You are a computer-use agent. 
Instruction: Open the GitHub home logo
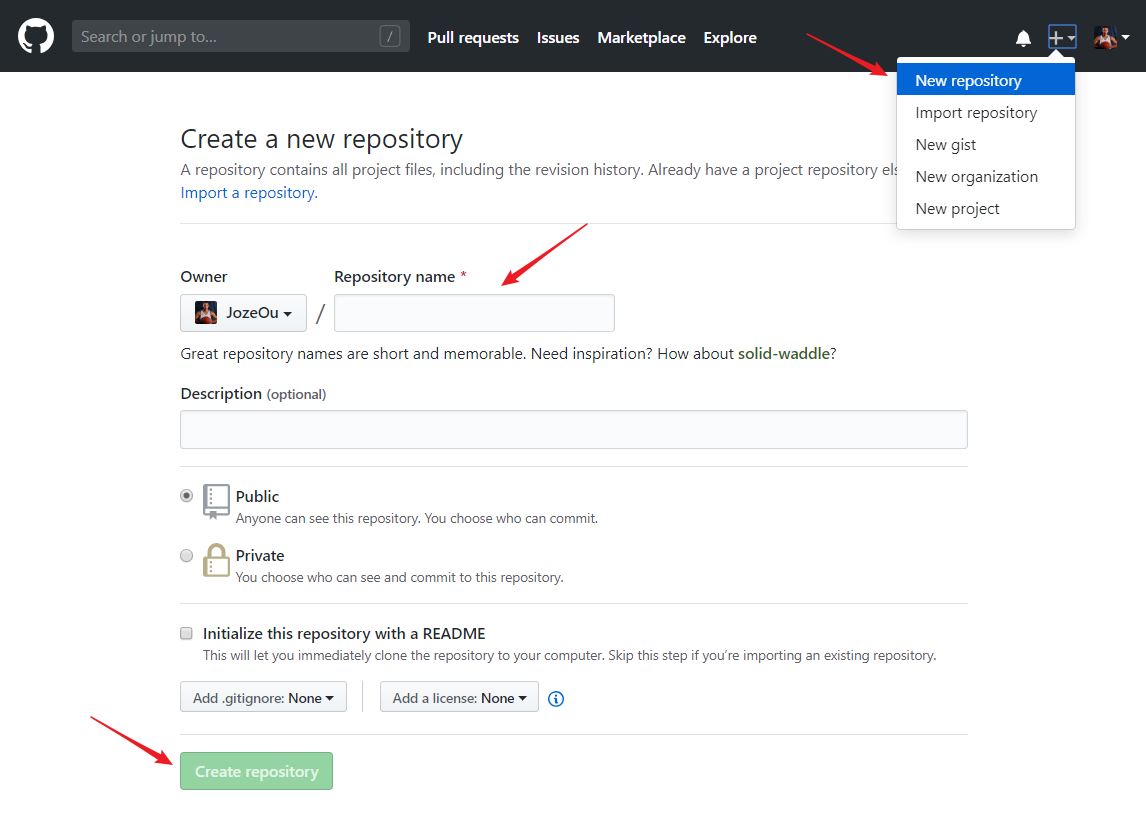(36, 37)
